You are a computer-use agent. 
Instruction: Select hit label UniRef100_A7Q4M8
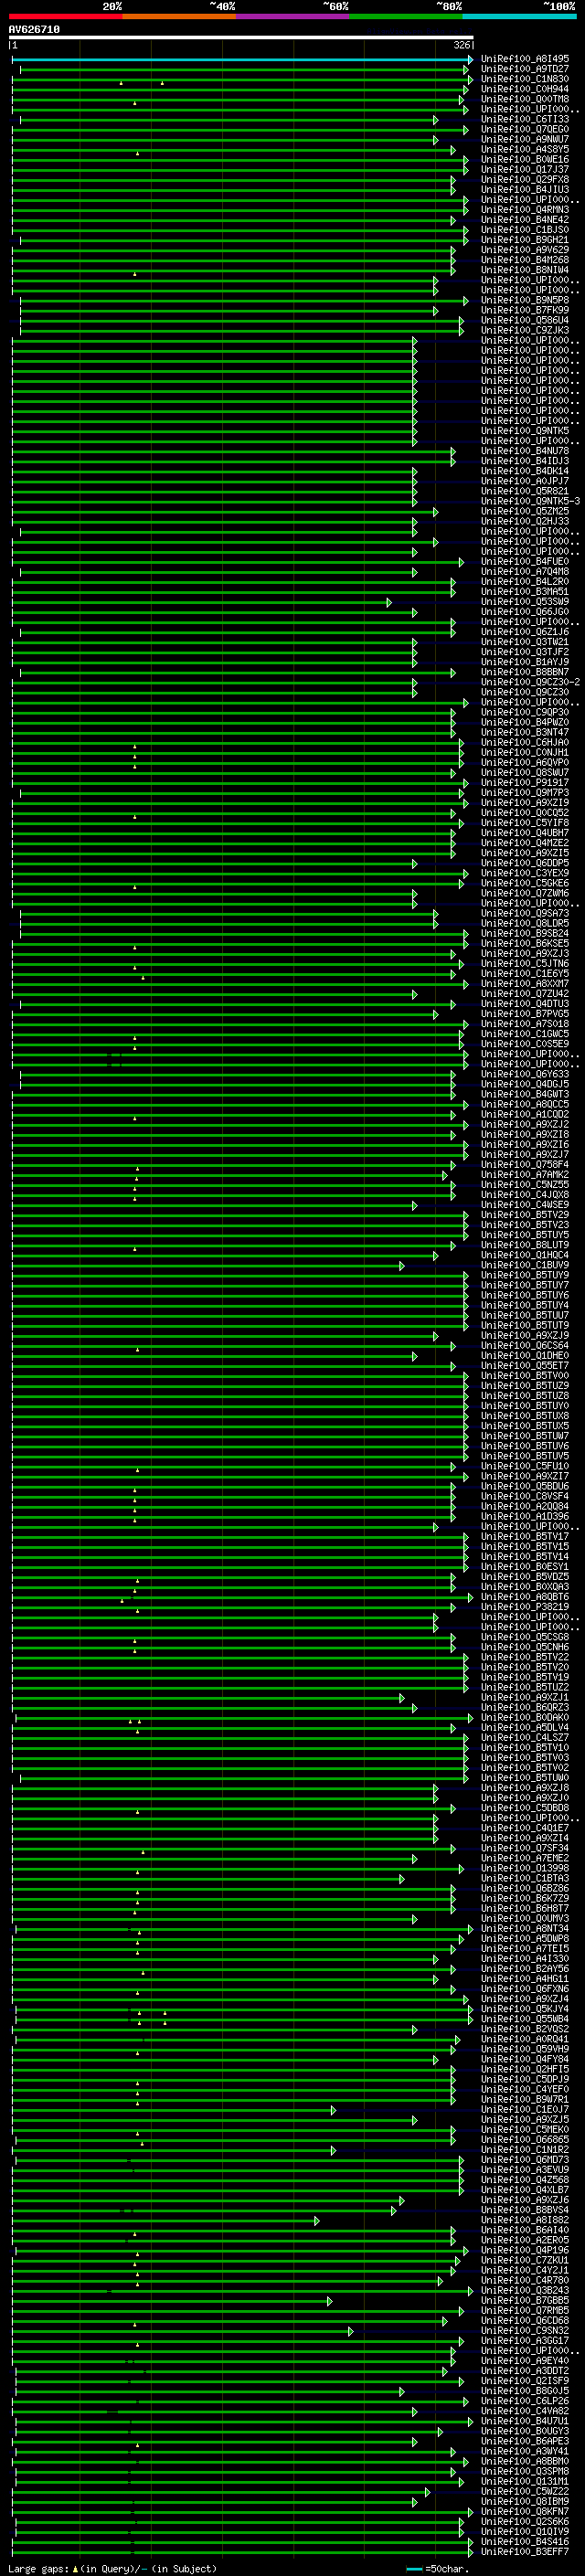(x=525, y=572)
